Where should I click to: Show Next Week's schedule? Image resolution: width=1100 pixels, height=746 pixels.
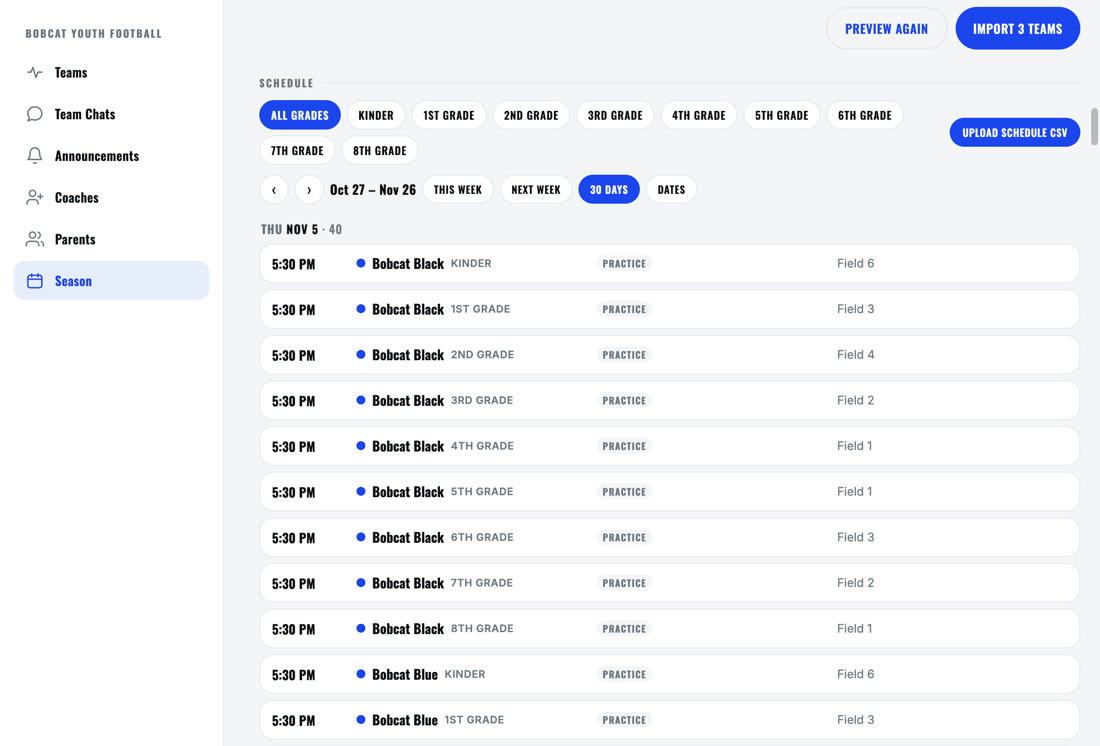pos(536,189)
